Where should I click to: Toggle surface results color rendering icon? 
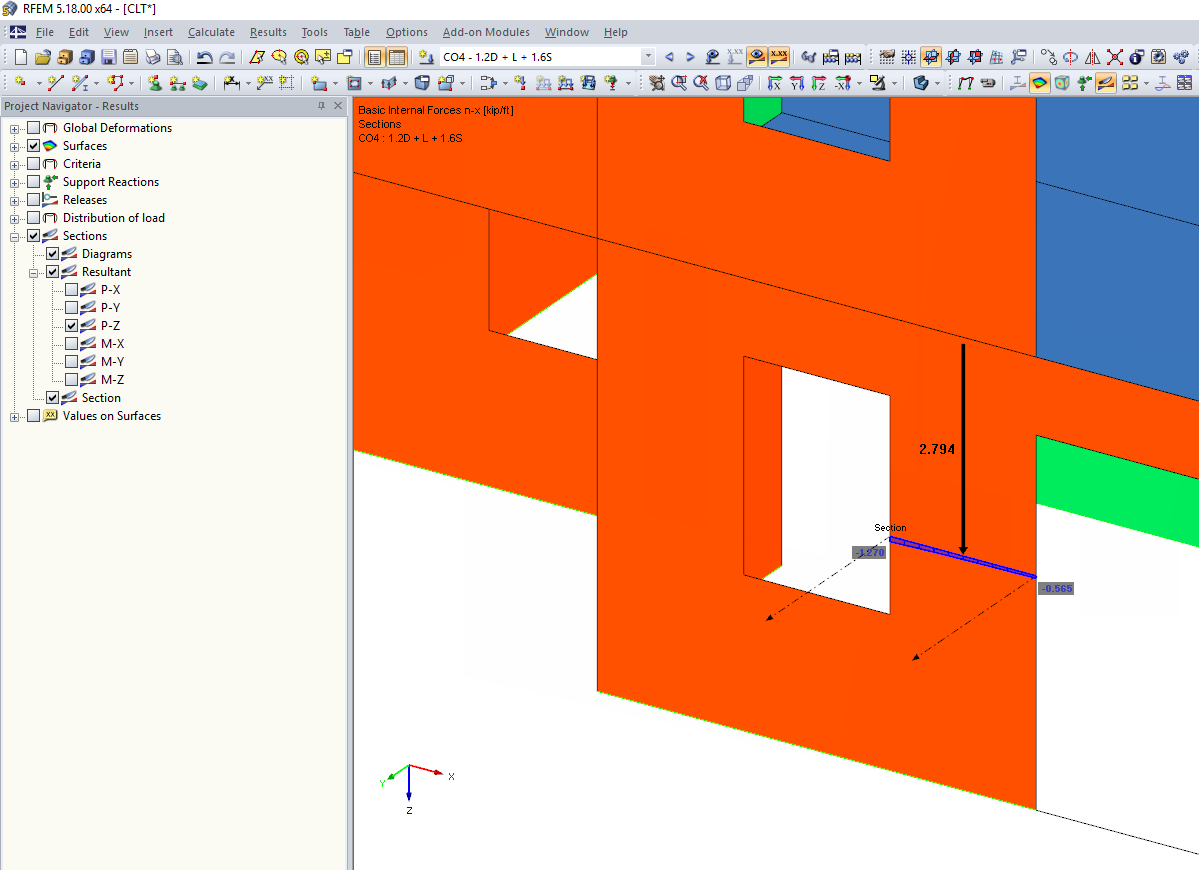[1040, 83]
